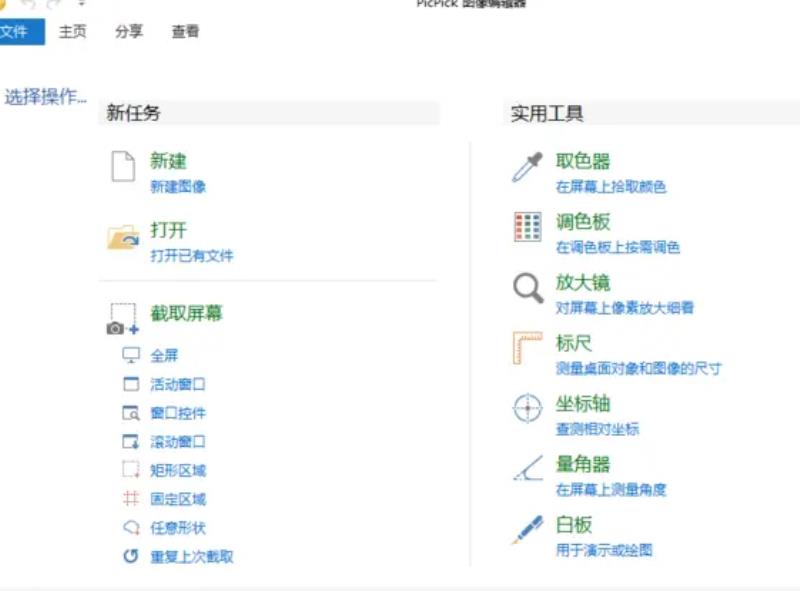Click the eyedropper color picker icon
The height and width of the screenshot is (591, 800).
point(528,167)
